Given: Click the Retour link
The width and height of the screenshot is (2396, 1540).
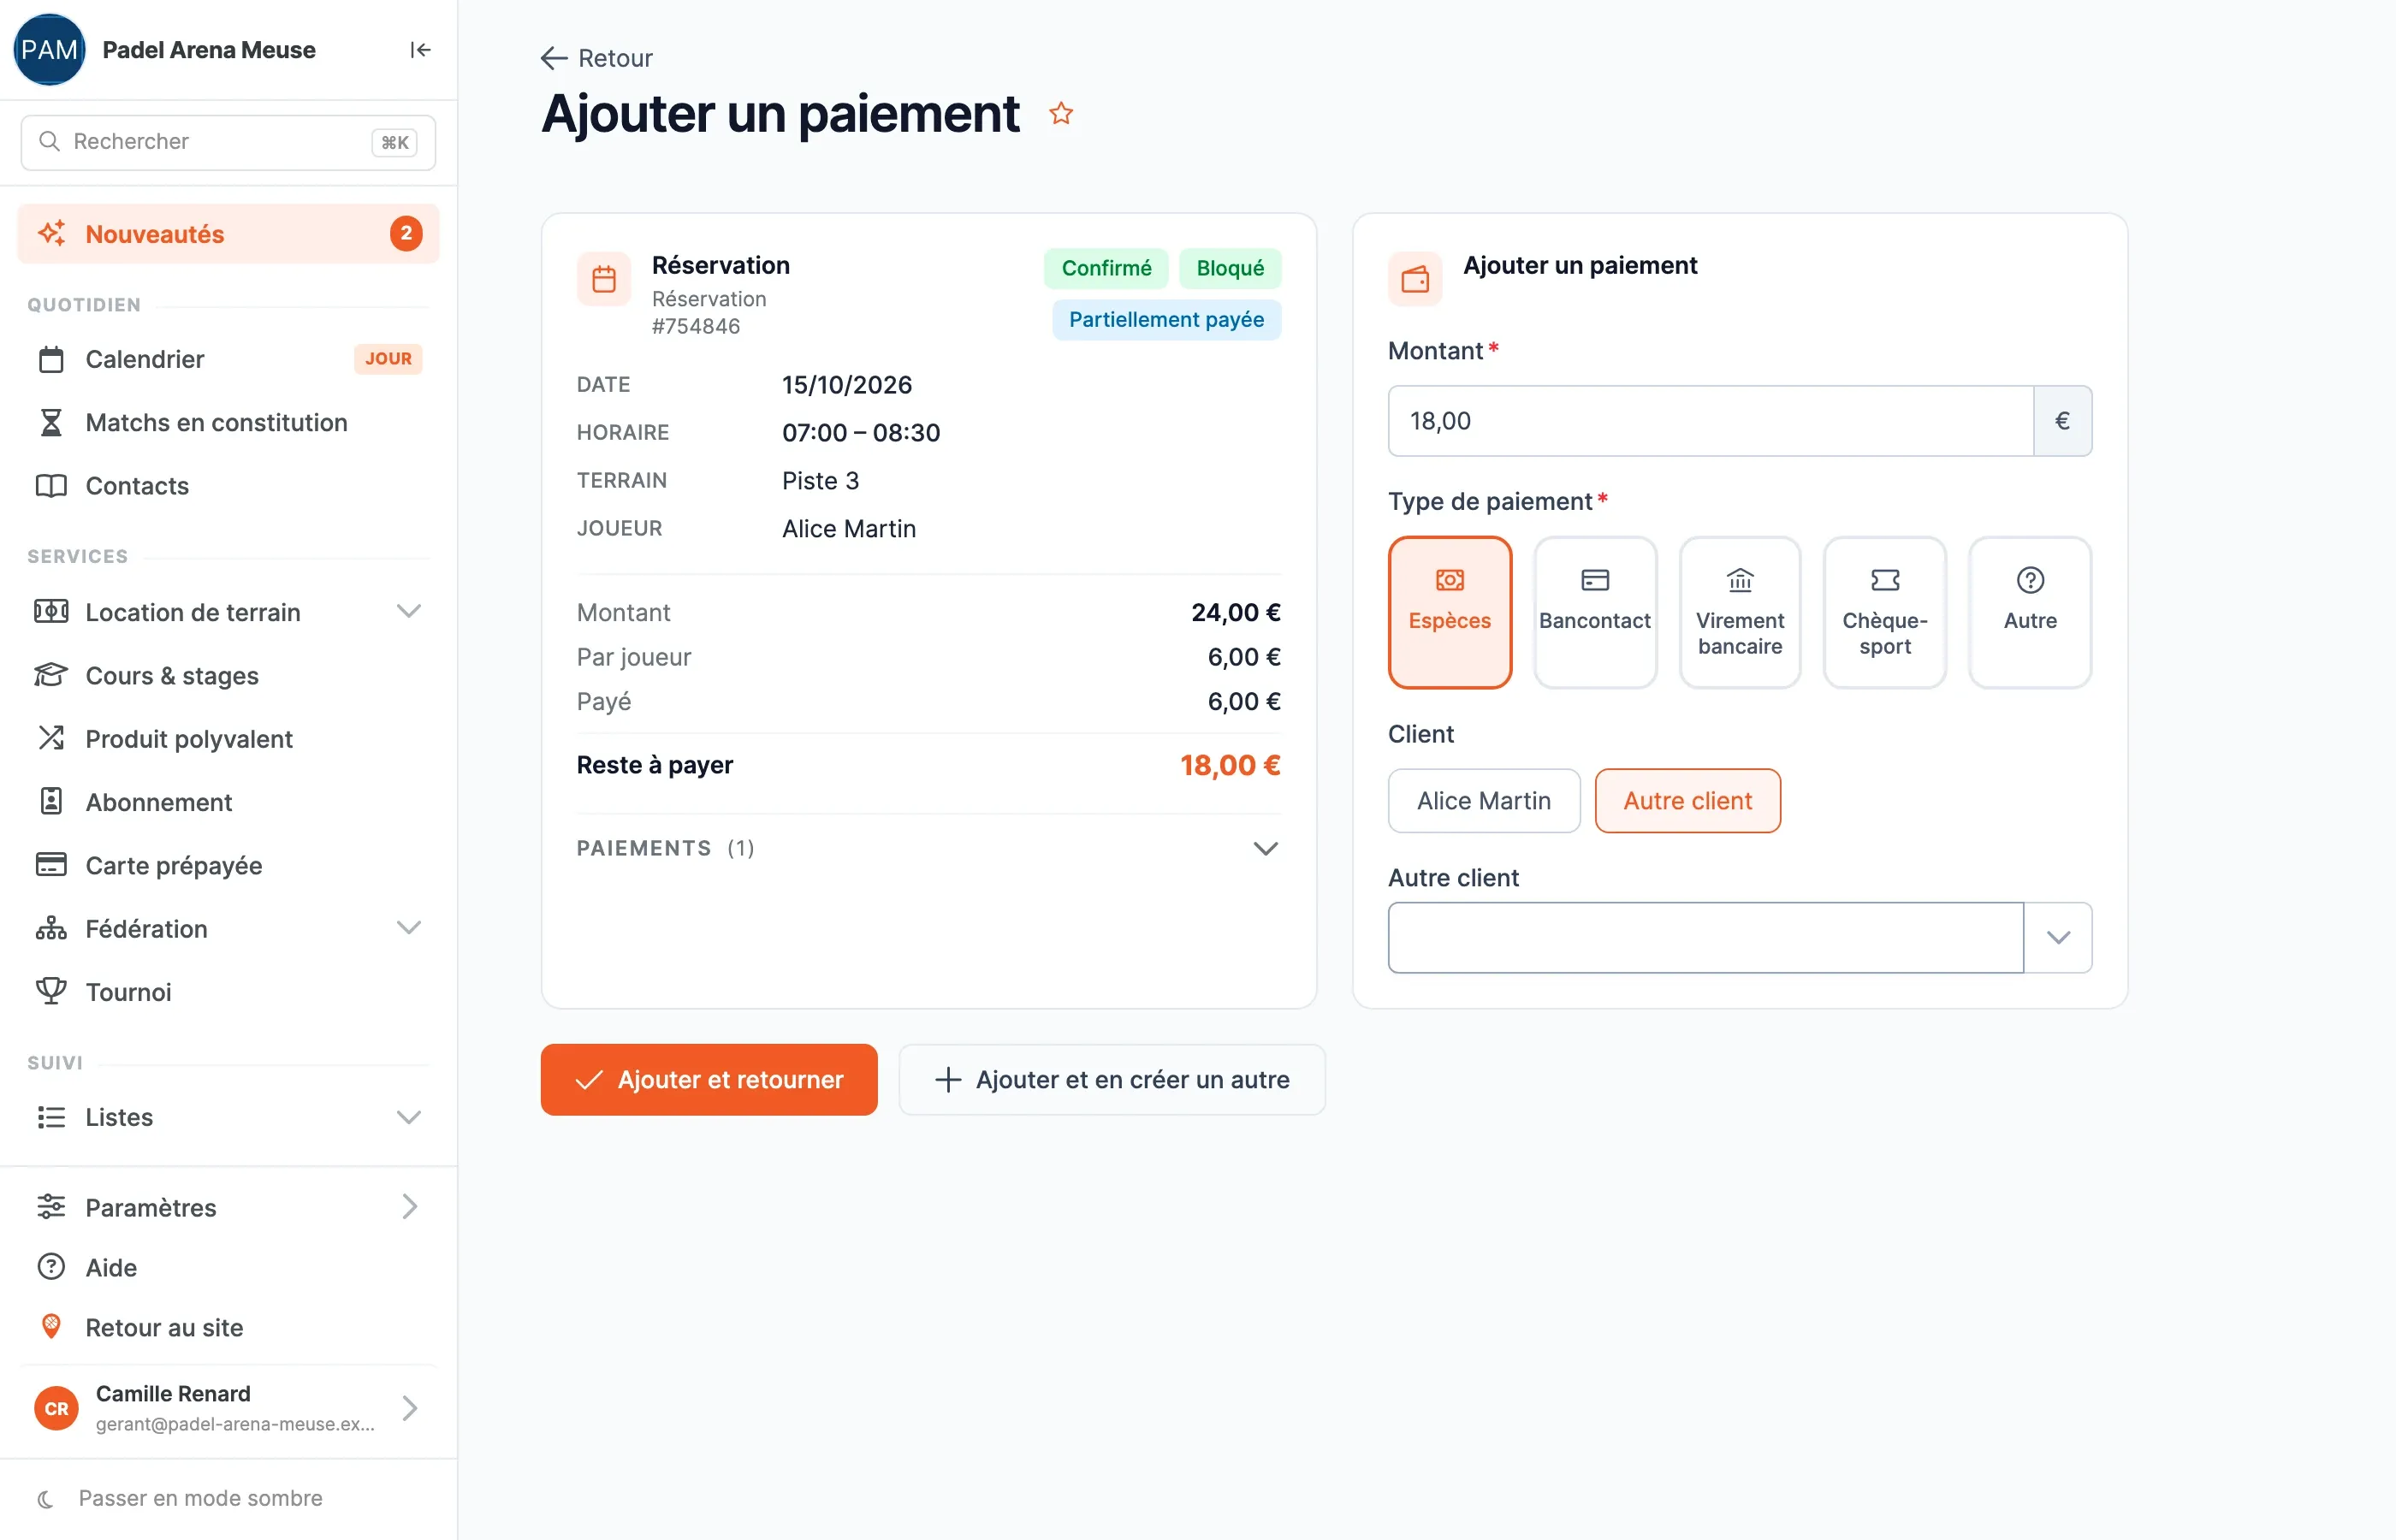Looking at the screenshot, I should pyautogui.click(x=597, y=58).
